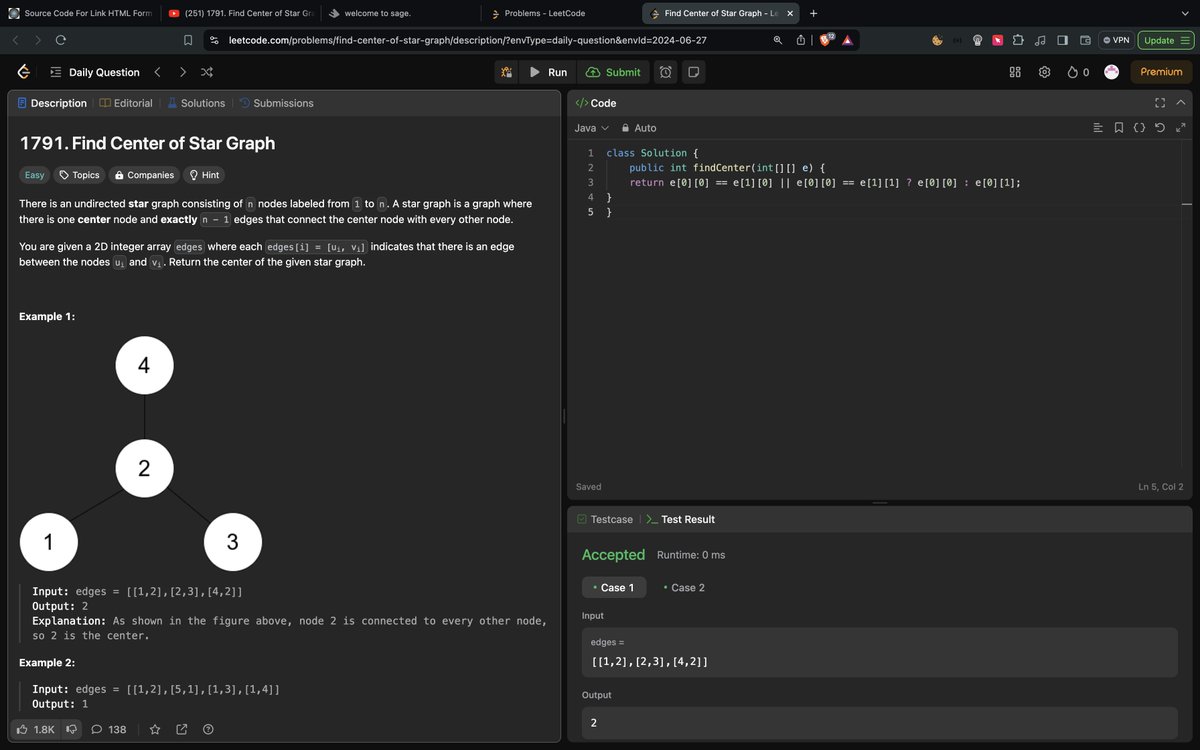Open the notes sticky icon
The image size is (1200, 750).
[693, 72]
